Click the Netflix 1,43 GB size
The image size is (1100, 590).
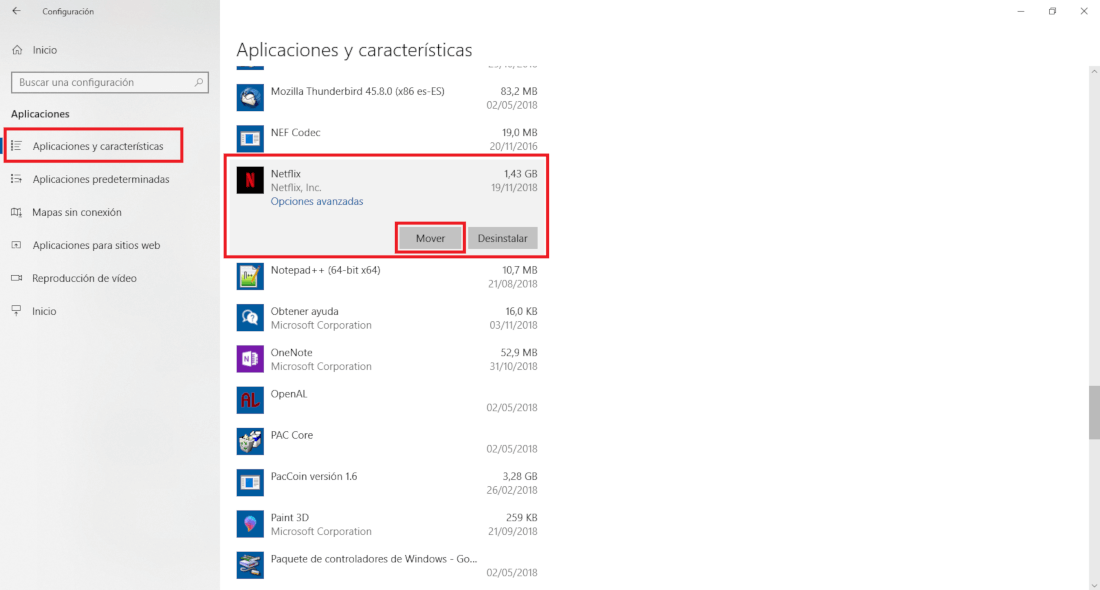coord(521,173)
